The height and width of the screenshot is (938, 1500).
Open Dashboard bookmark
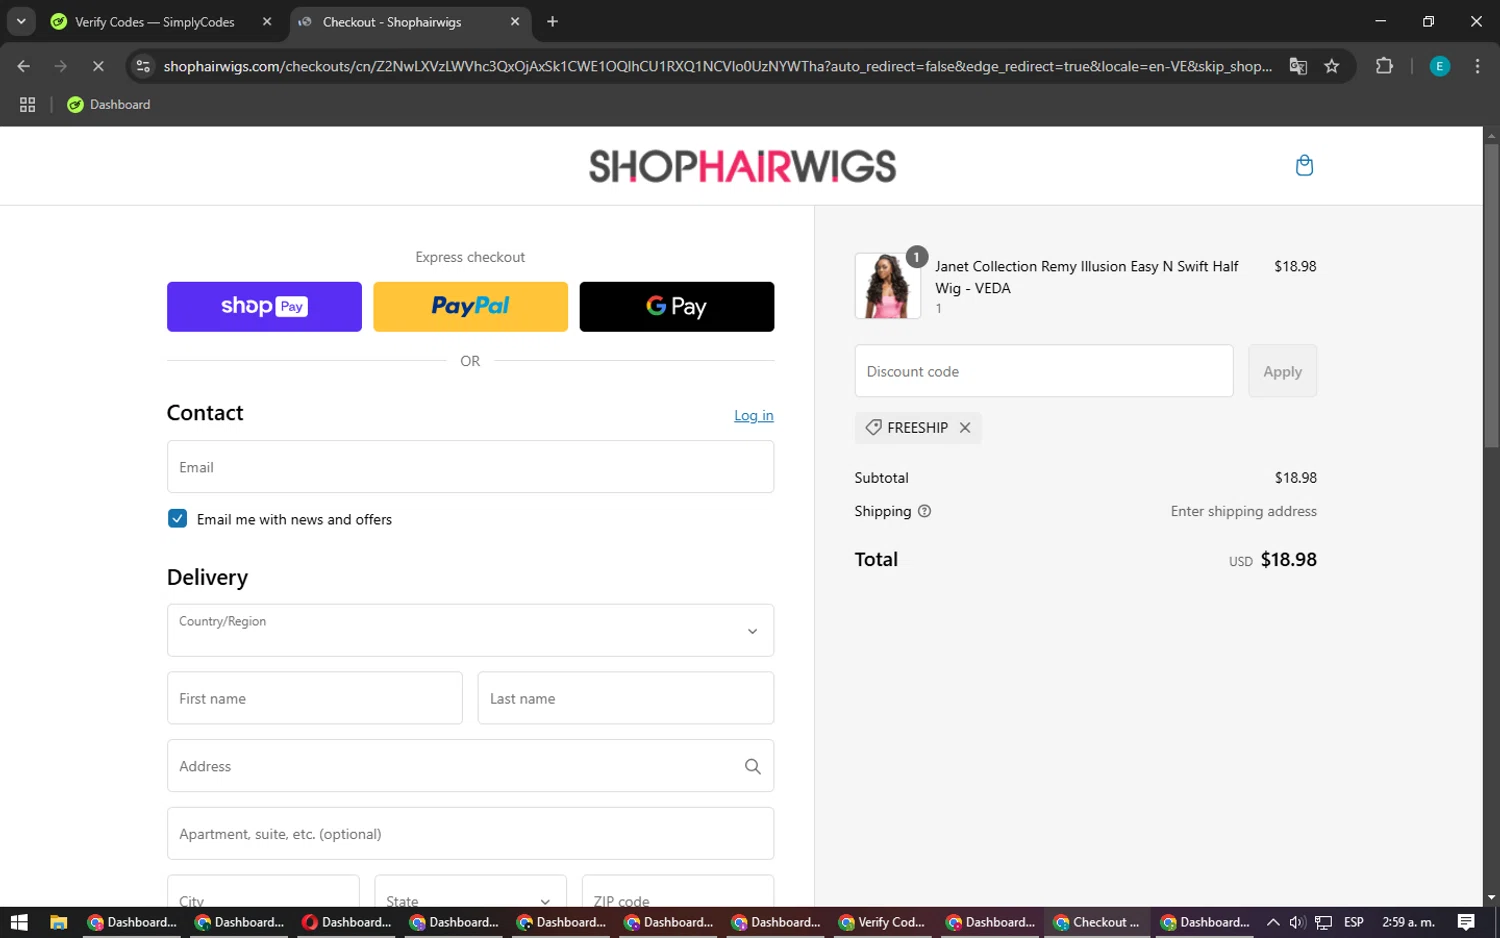pos(109,104)
